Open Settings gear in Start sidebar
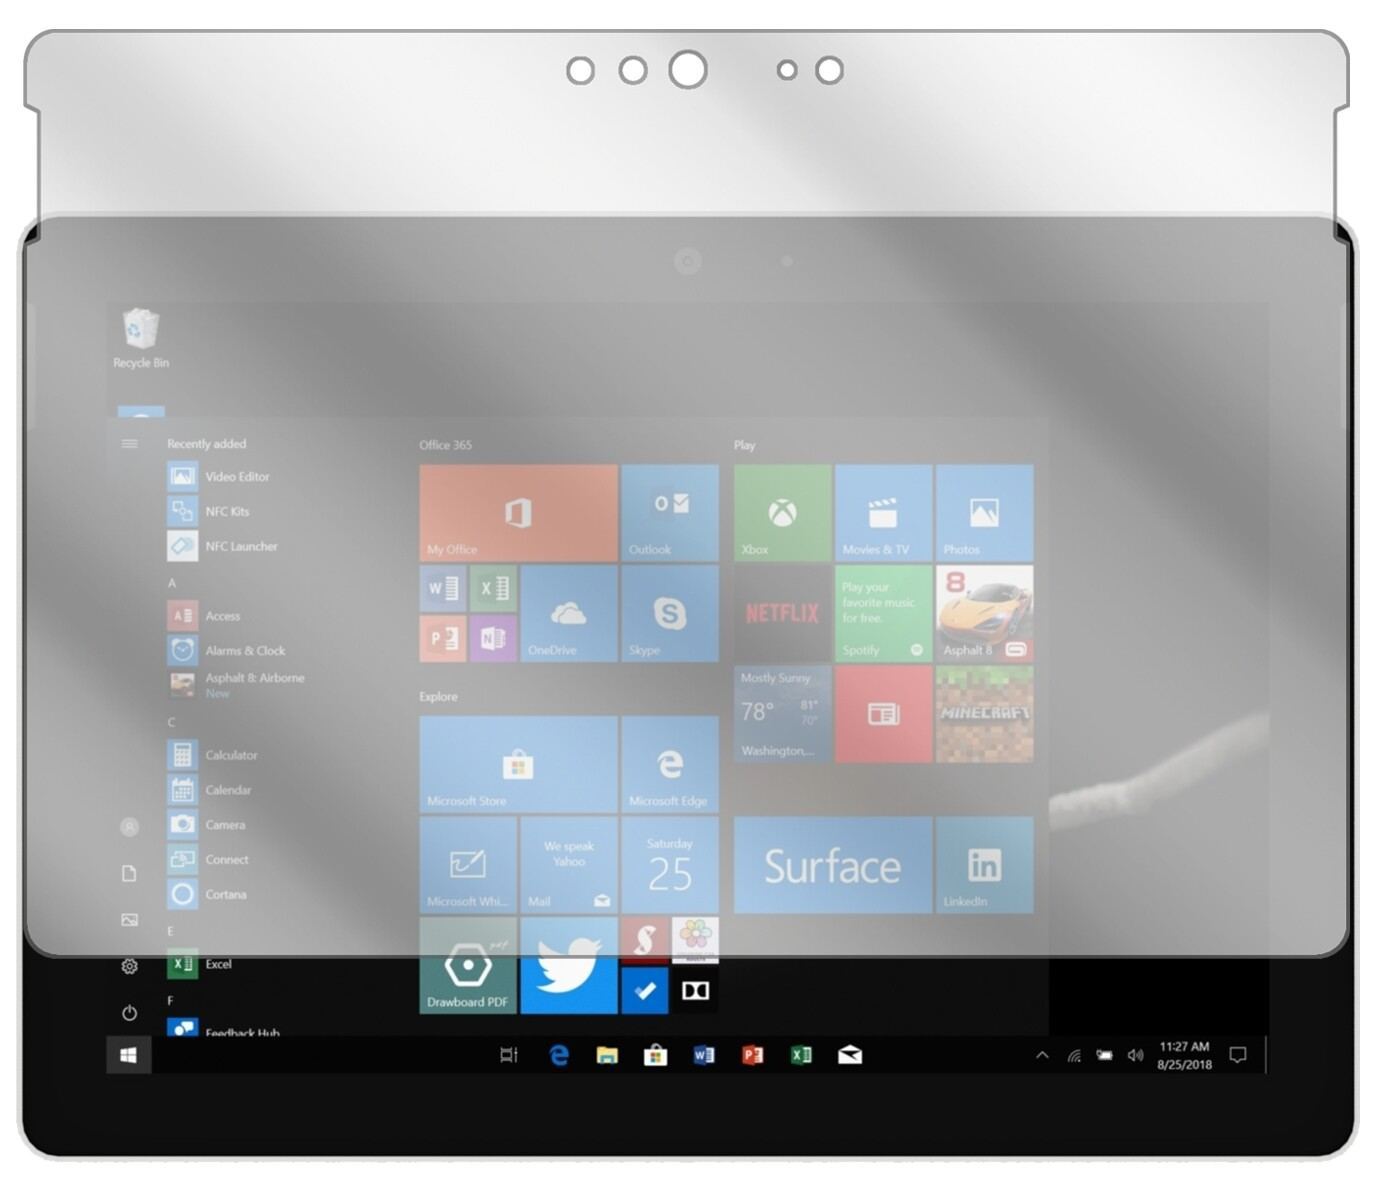This screenshot has width=1399, height=1181. [129, 966]
